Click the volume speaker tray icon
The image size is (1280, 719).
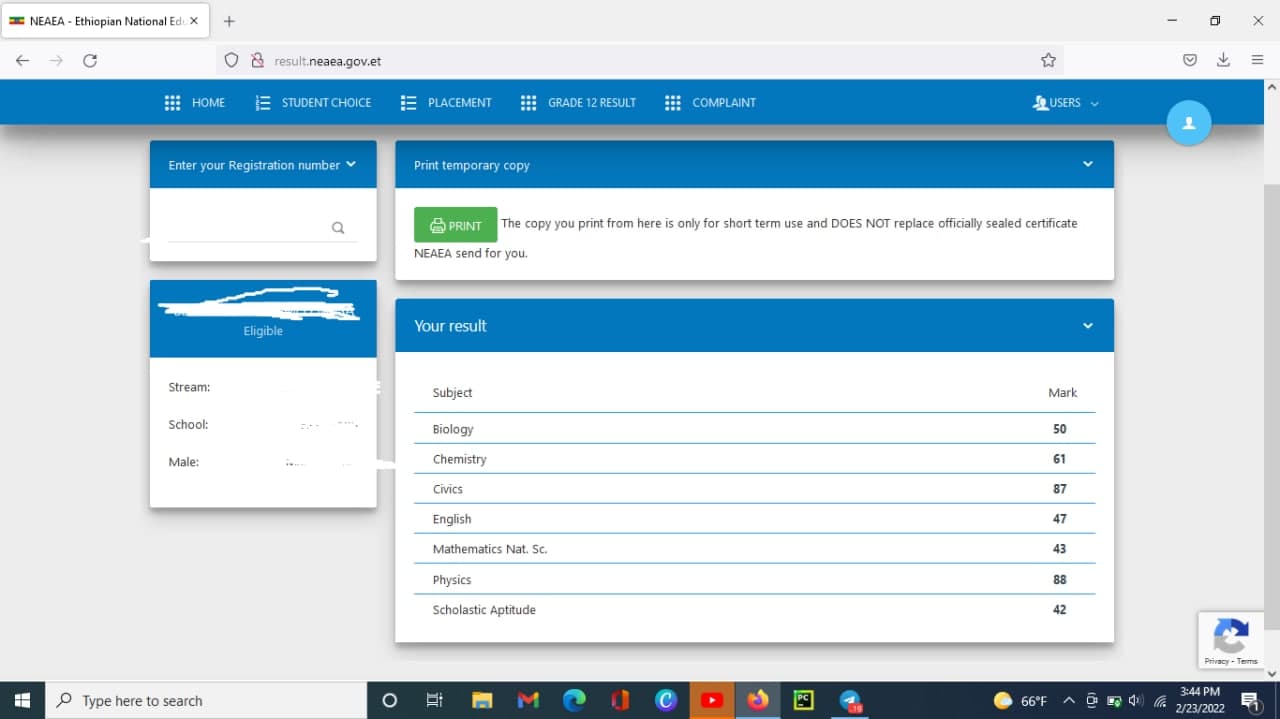[x=1136, y=701]
